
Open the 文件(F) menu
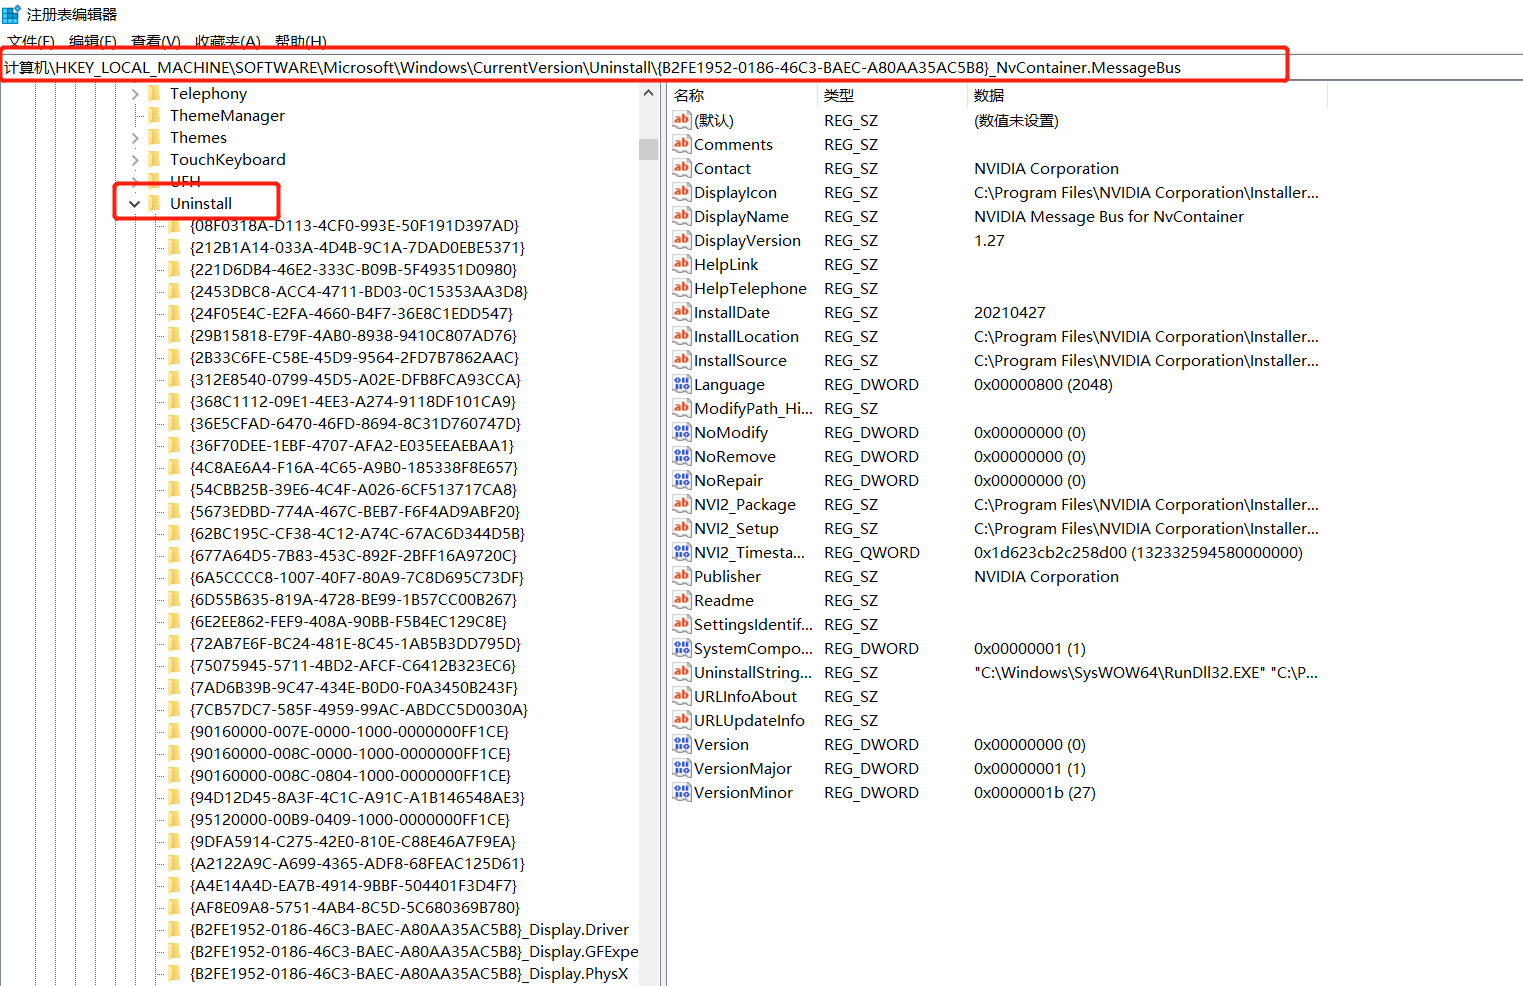pos(31,41)
